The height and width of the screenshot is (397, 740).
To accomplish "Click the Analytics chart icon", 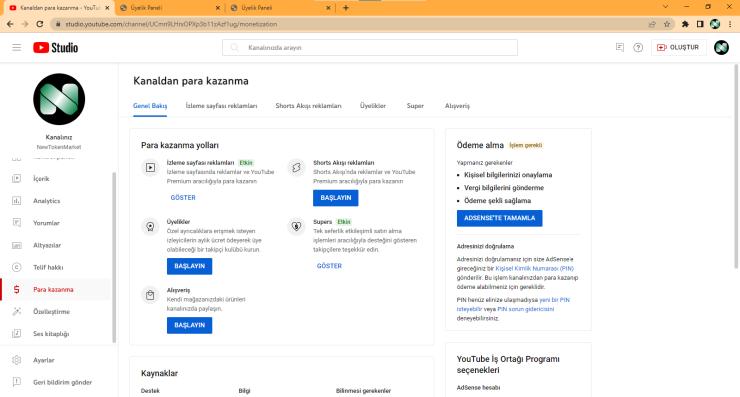I will tap(17, 201).
